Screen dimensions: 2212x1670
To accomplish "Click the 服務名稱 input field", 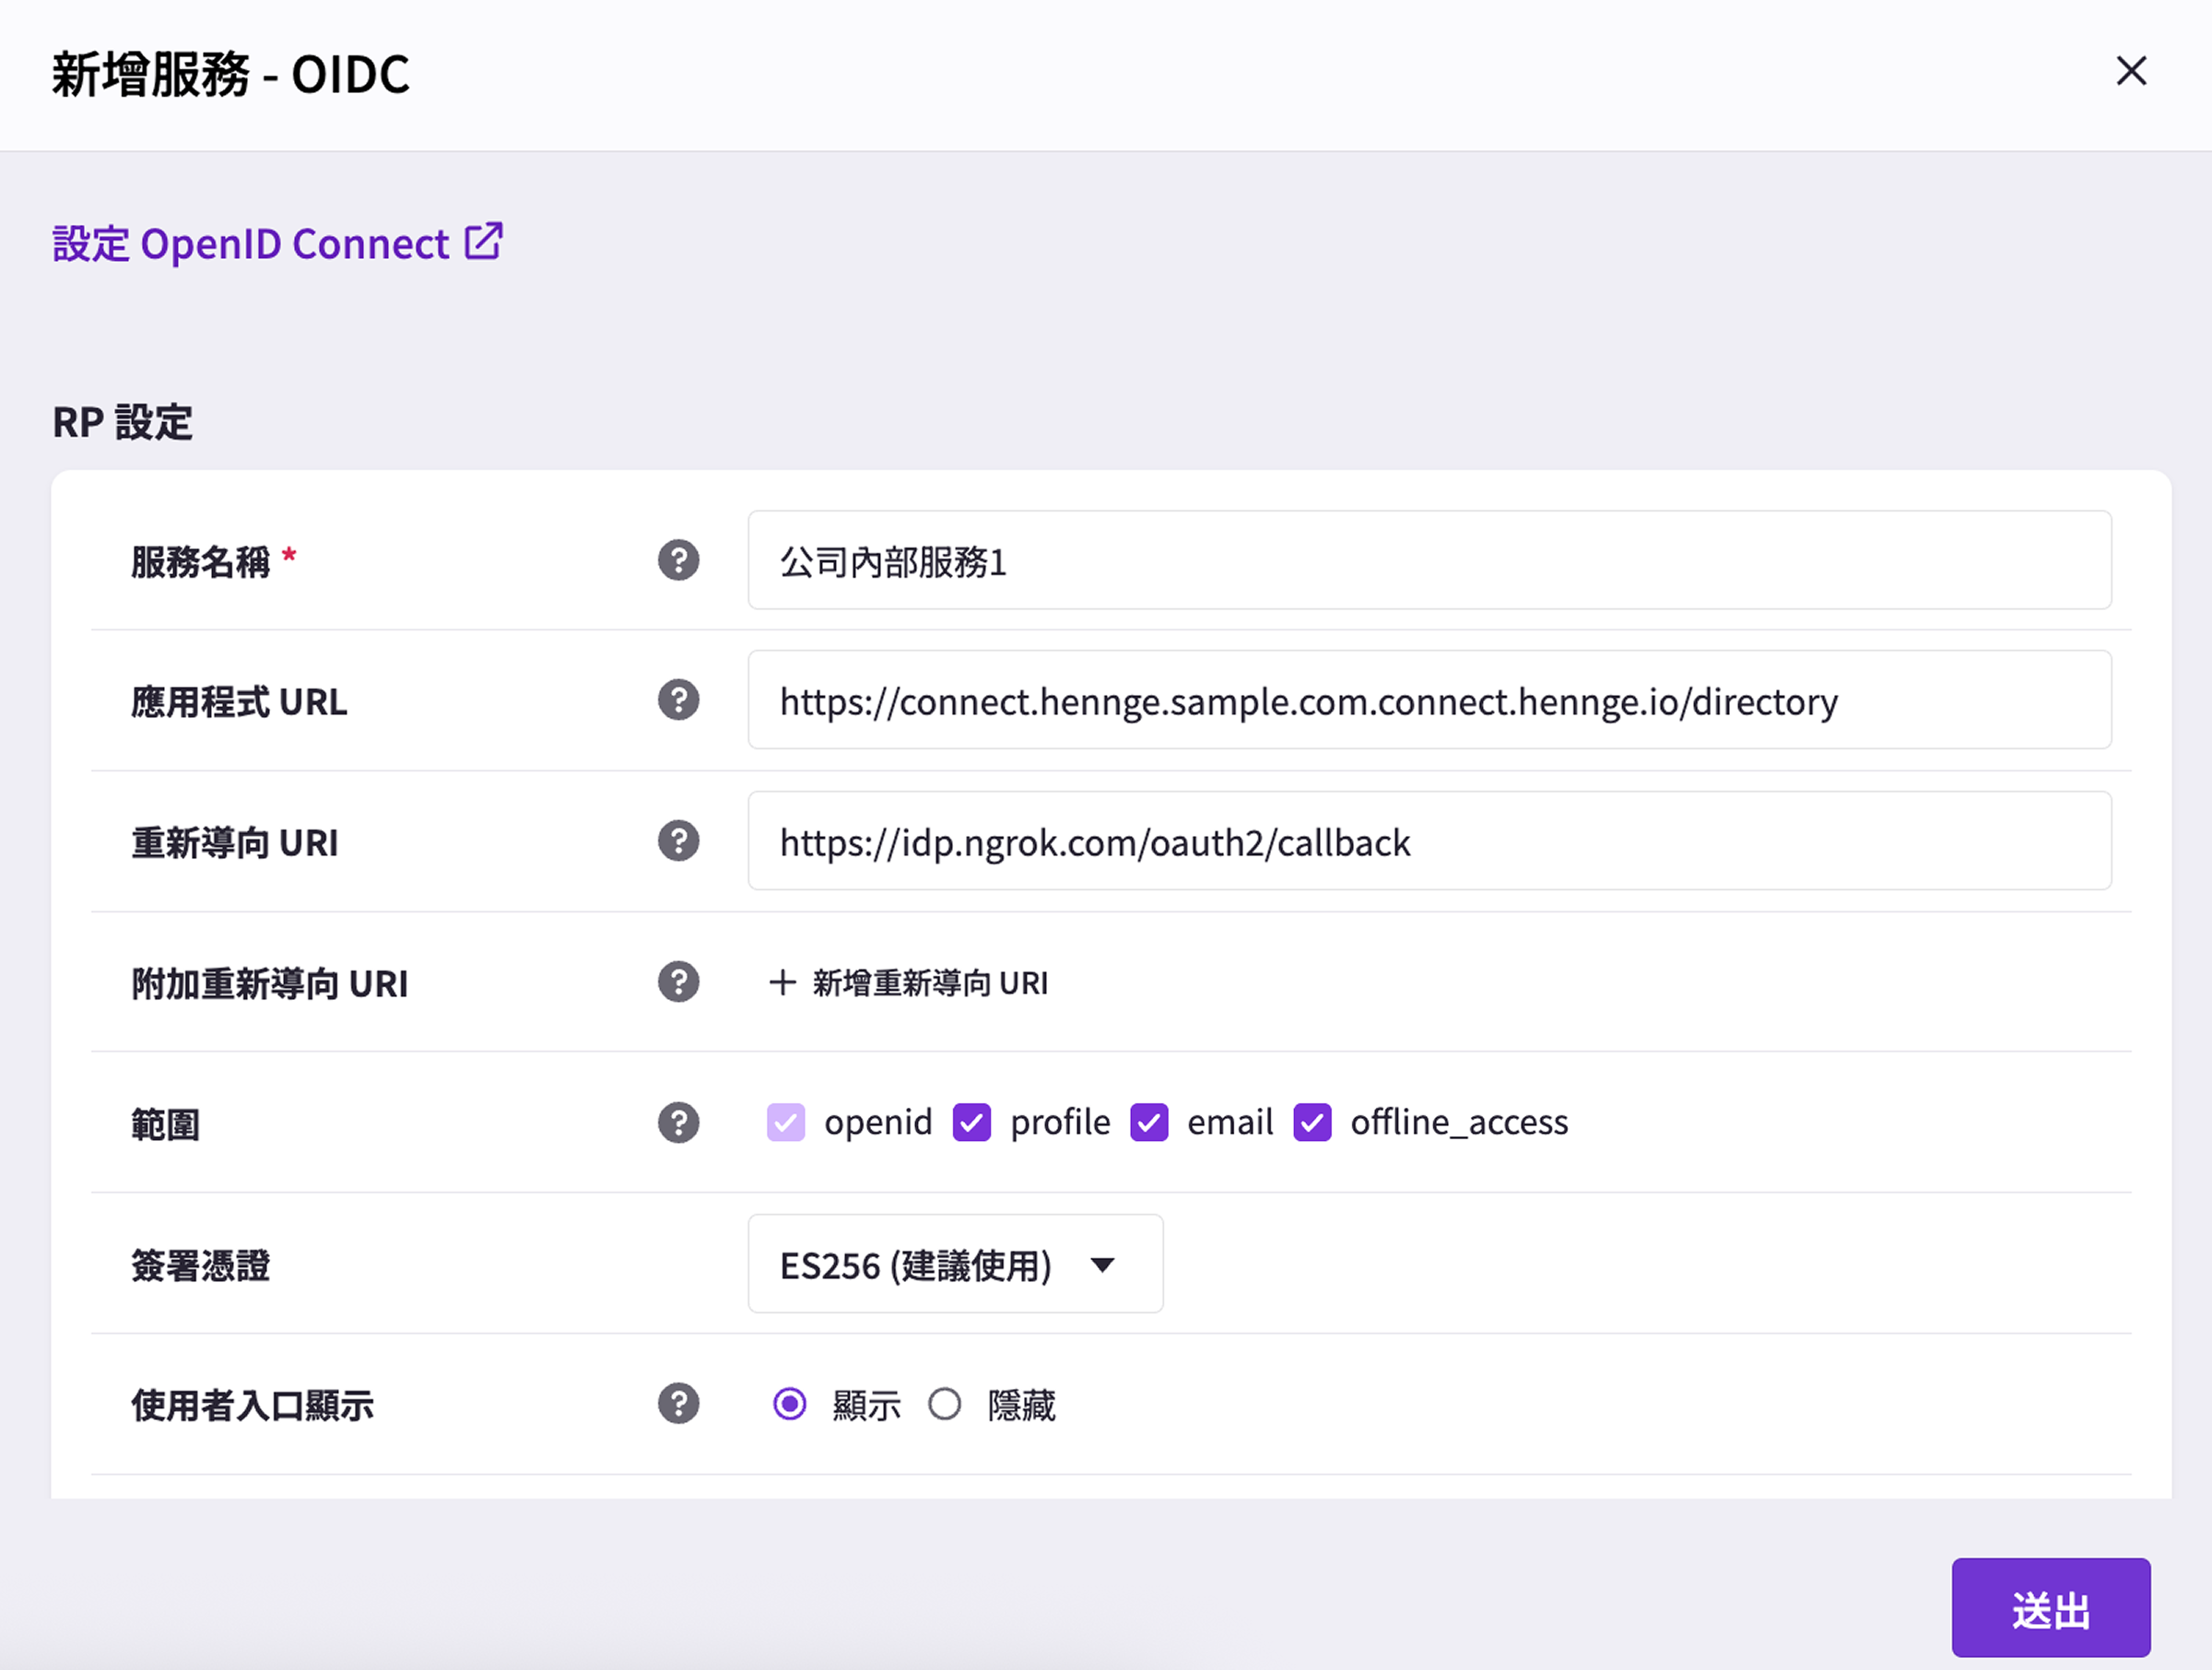I will [x=1429, y=560].
